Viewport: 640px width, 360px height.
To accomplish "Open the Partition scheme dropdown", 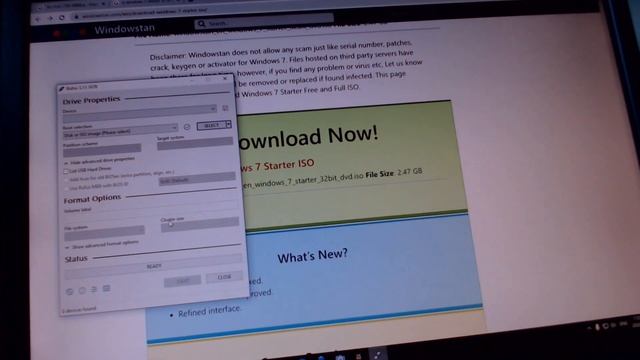I will [x=102, y=150].
